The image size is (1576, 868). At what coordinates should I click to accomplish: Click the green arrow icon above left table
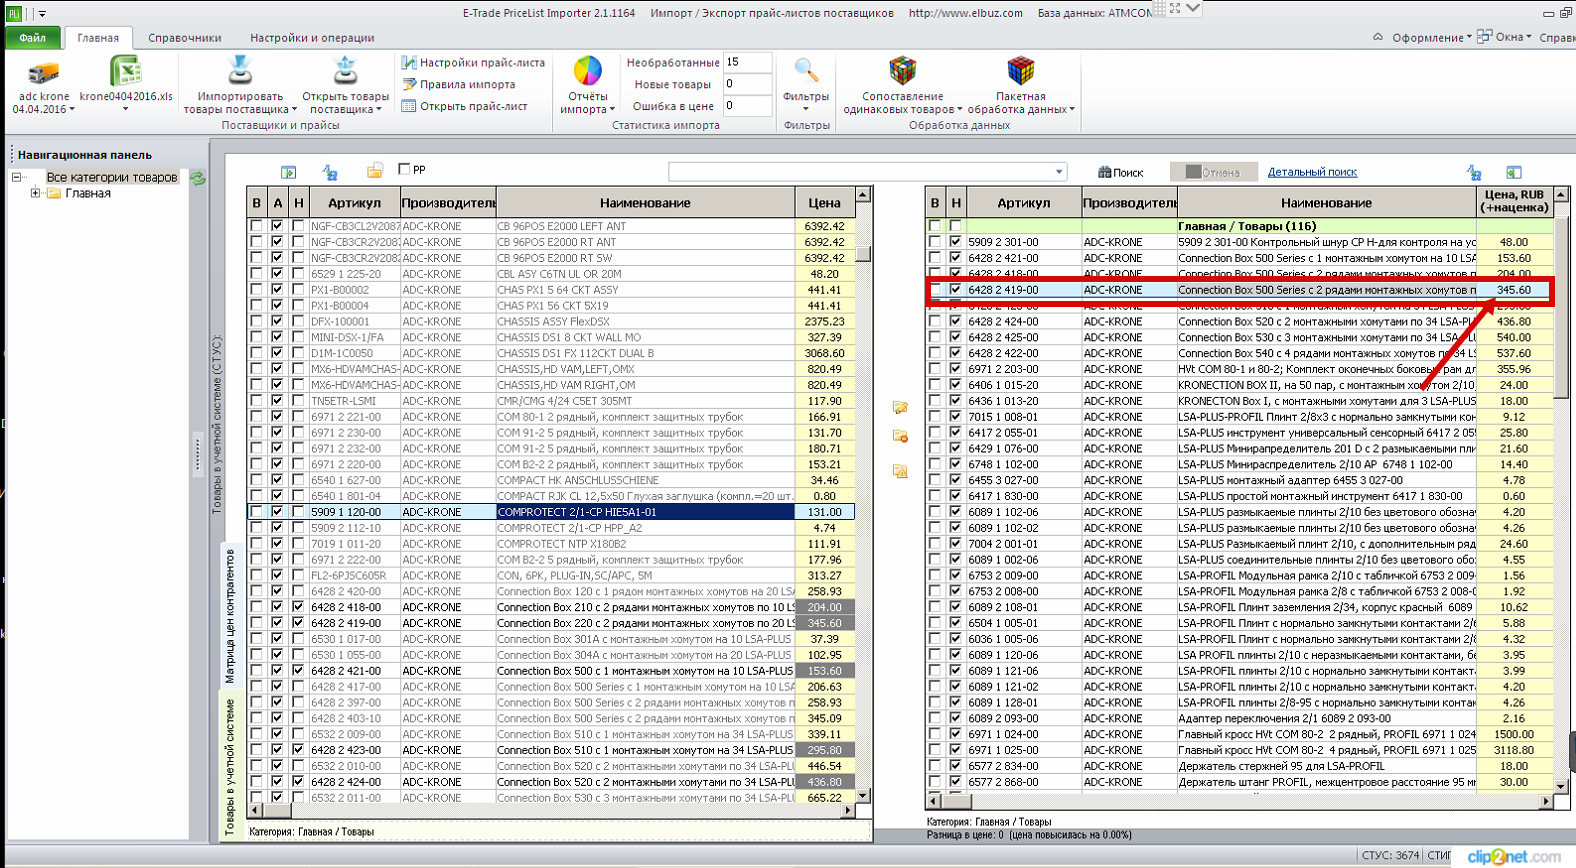tap(288, 172)
